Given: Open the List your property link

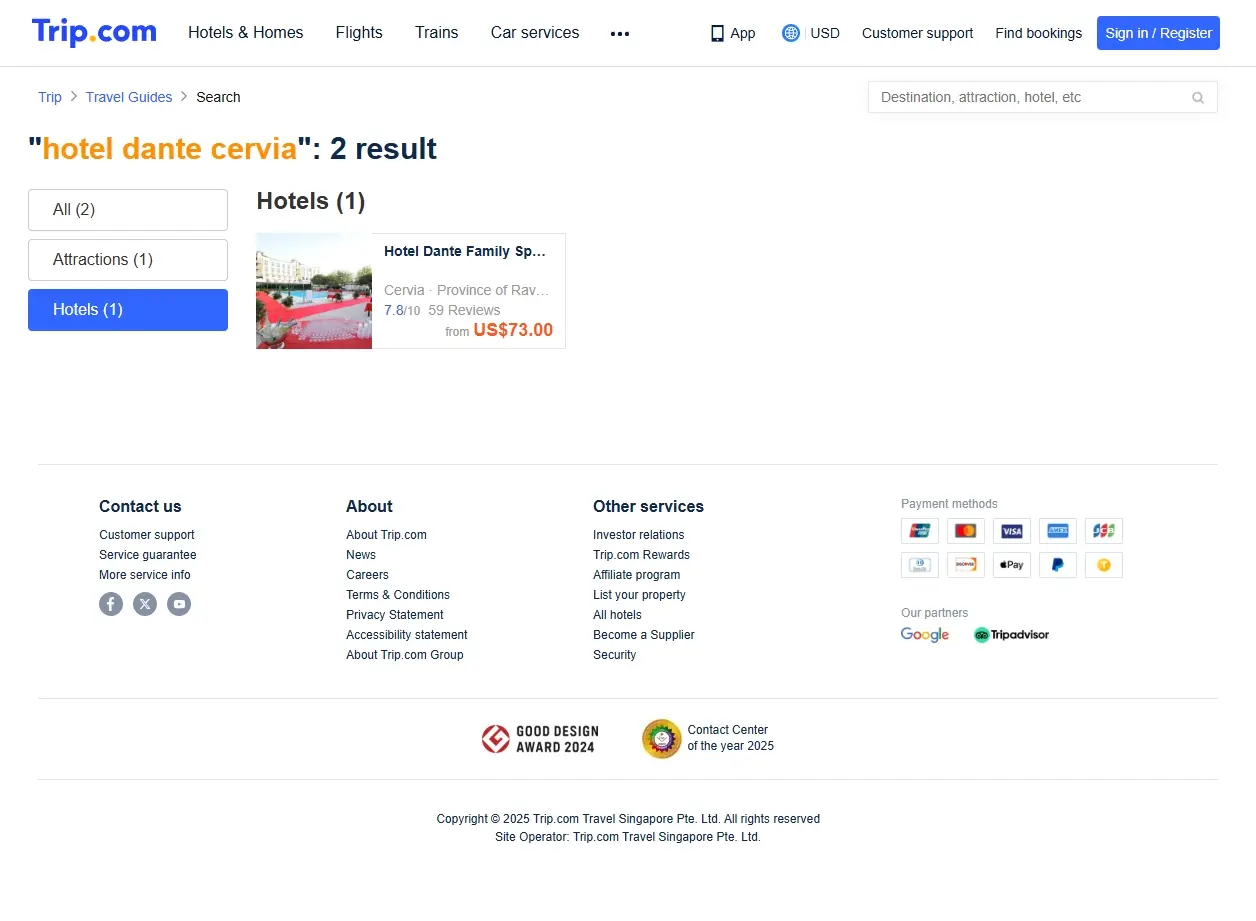Looking at the screenshot, I should (x=639, y=595).
